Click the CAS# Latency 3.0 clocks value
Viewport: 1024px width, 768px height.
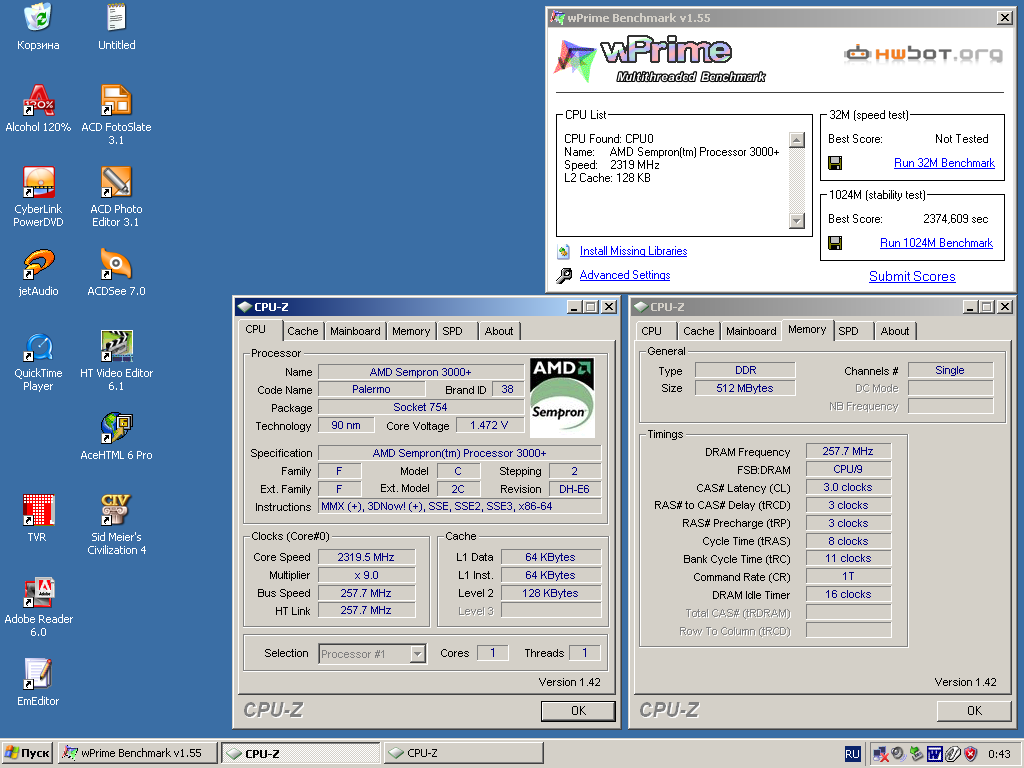848,487
